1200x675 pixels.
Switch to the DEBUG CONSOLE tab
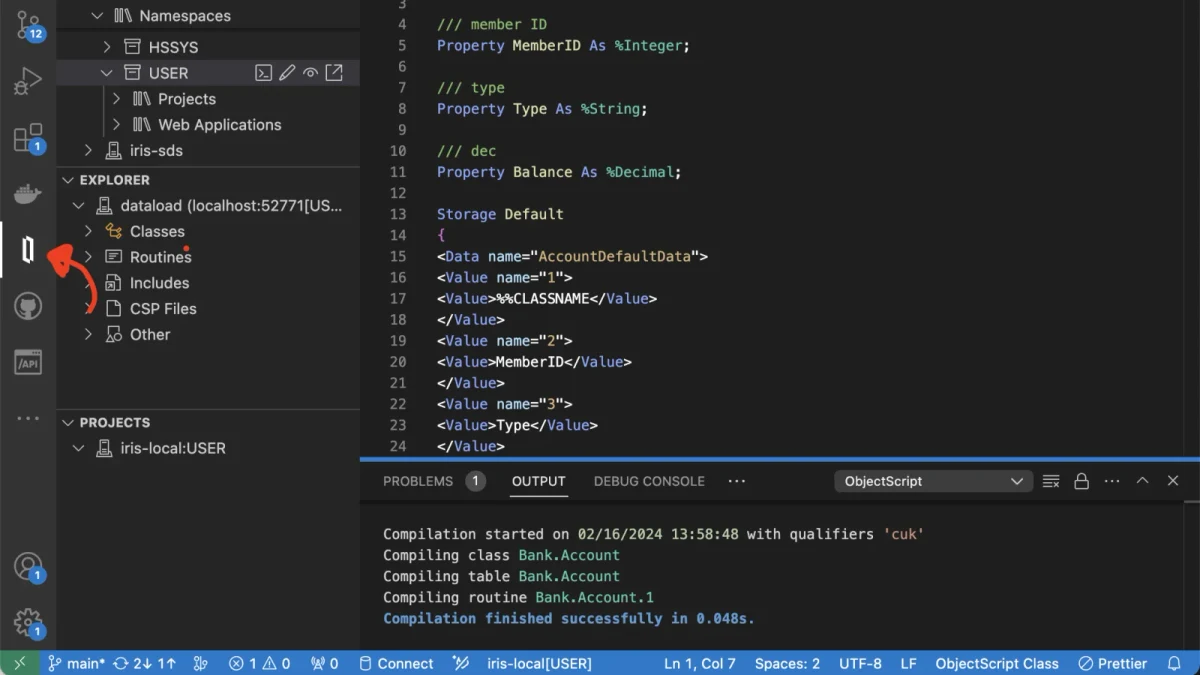[649, 481]
